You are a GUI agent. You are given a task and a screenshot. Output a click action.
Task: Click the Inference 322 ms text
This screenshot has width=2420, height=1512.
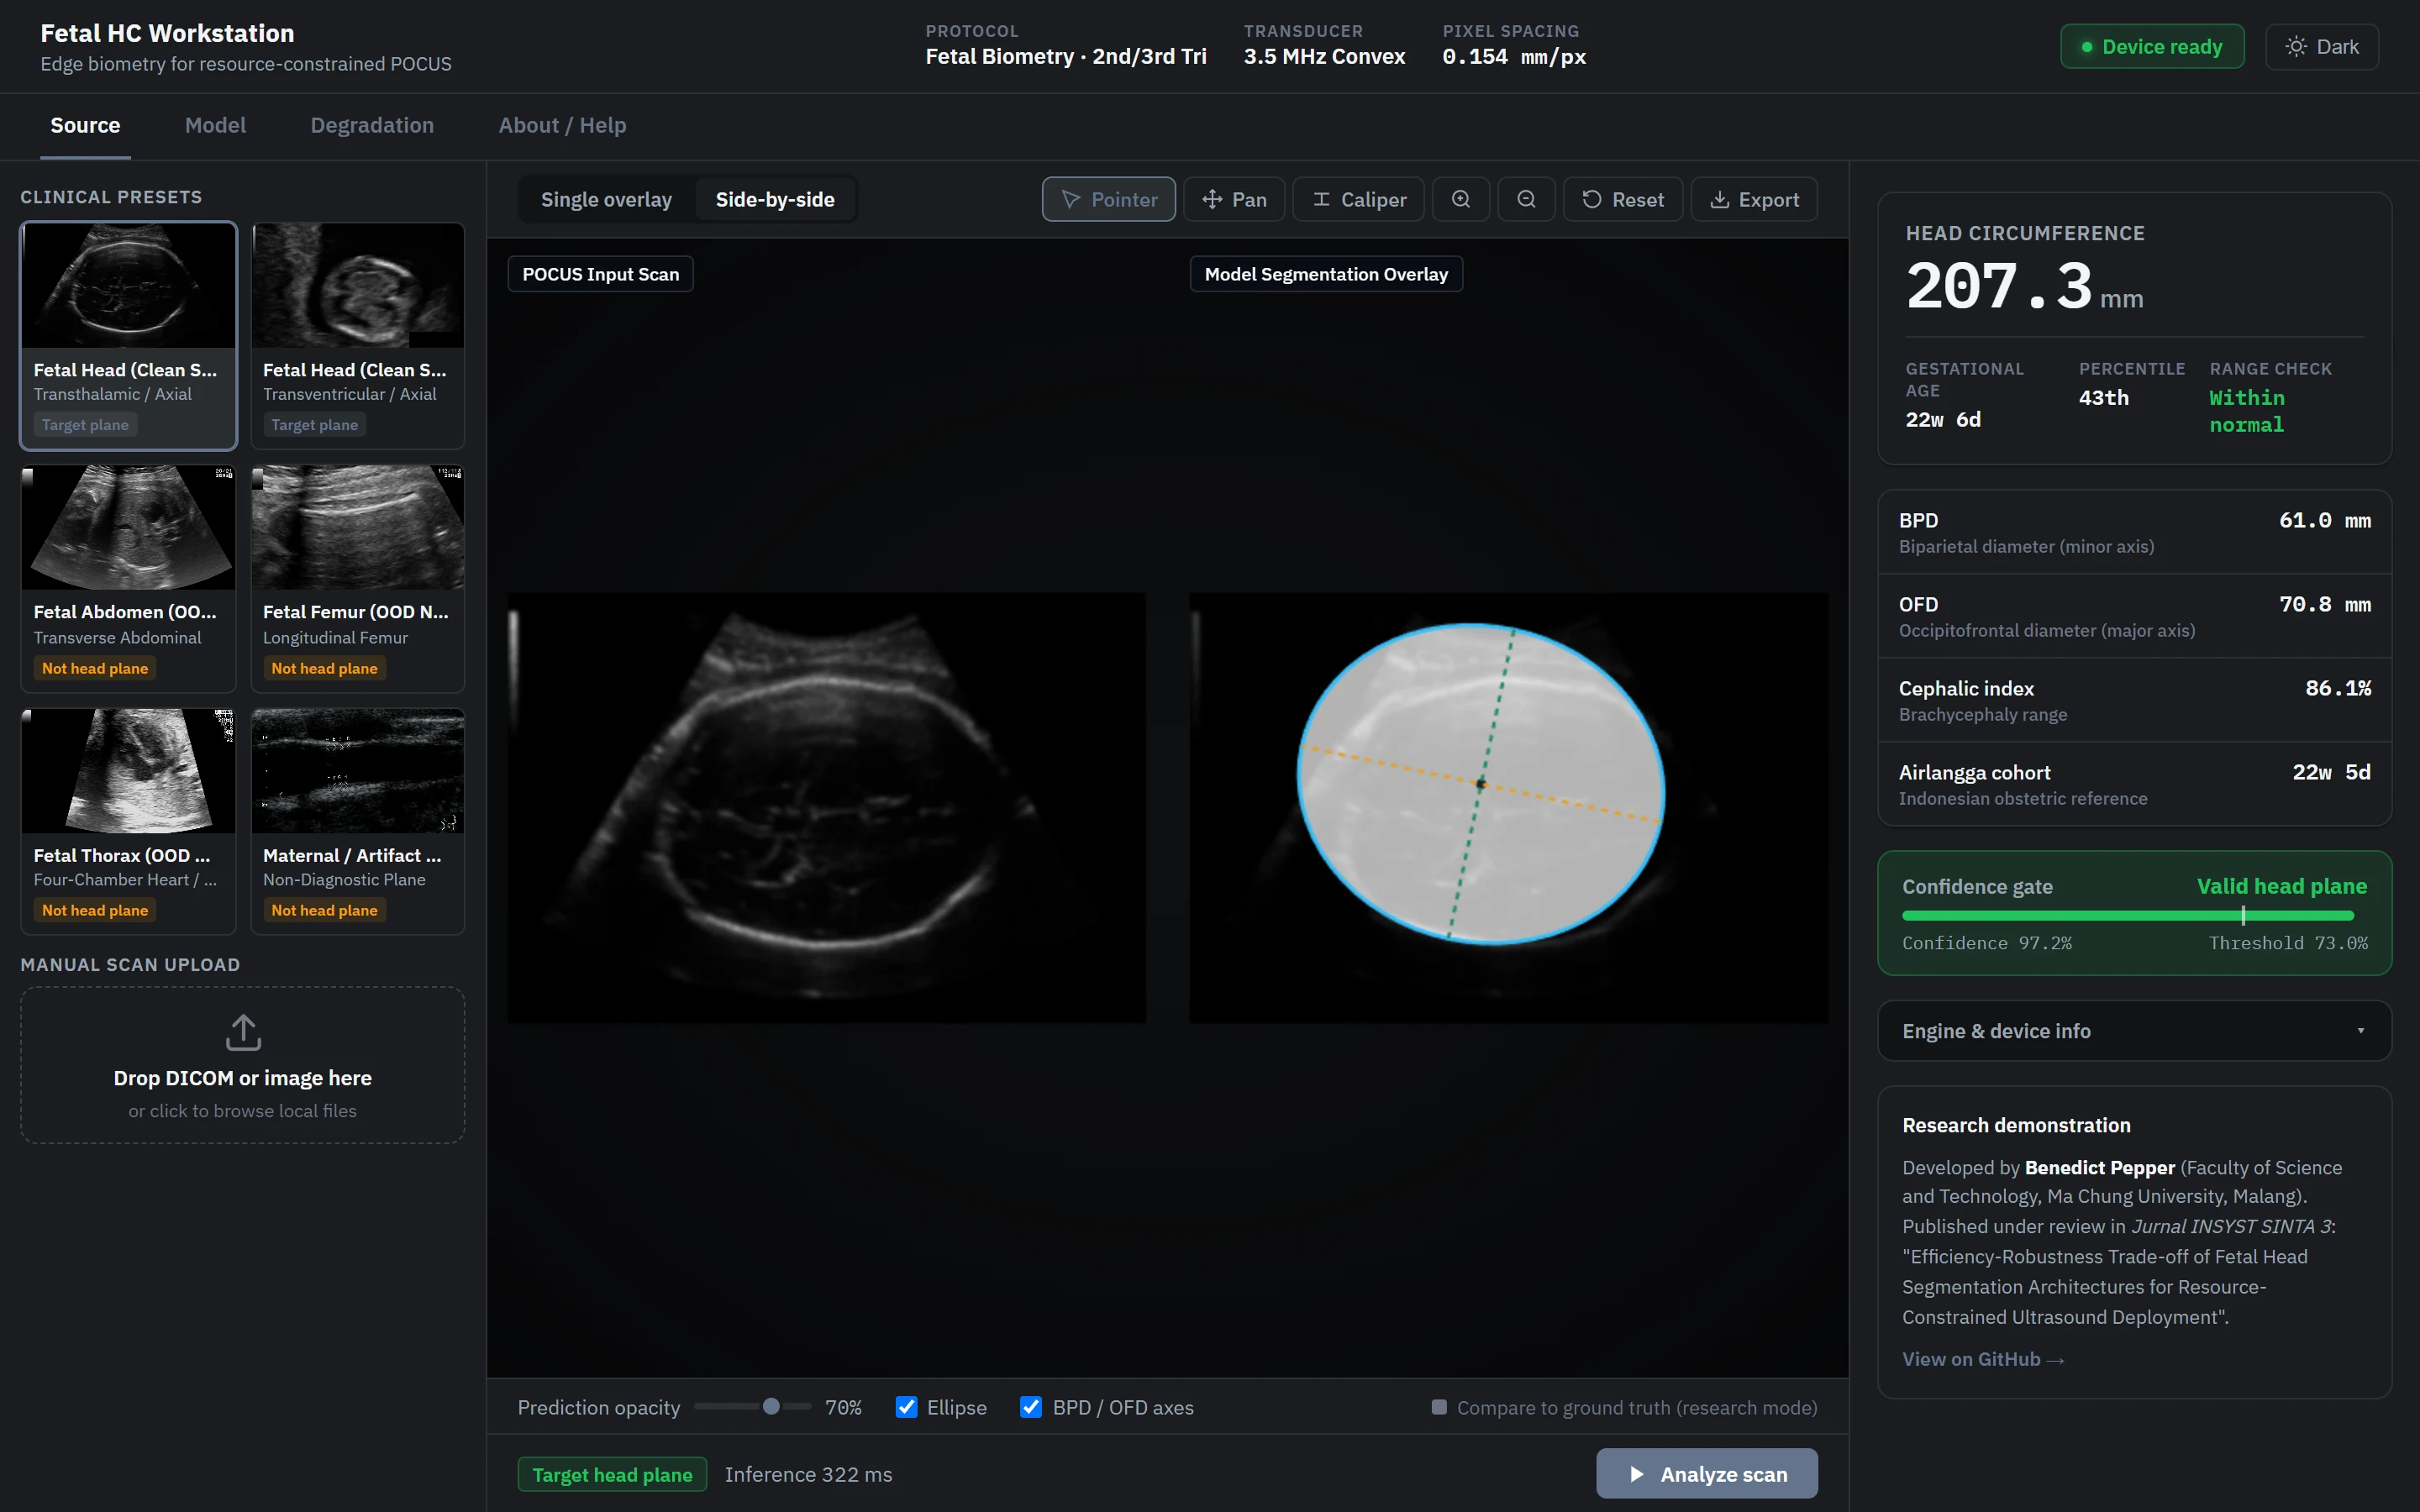pos(808,1475)
